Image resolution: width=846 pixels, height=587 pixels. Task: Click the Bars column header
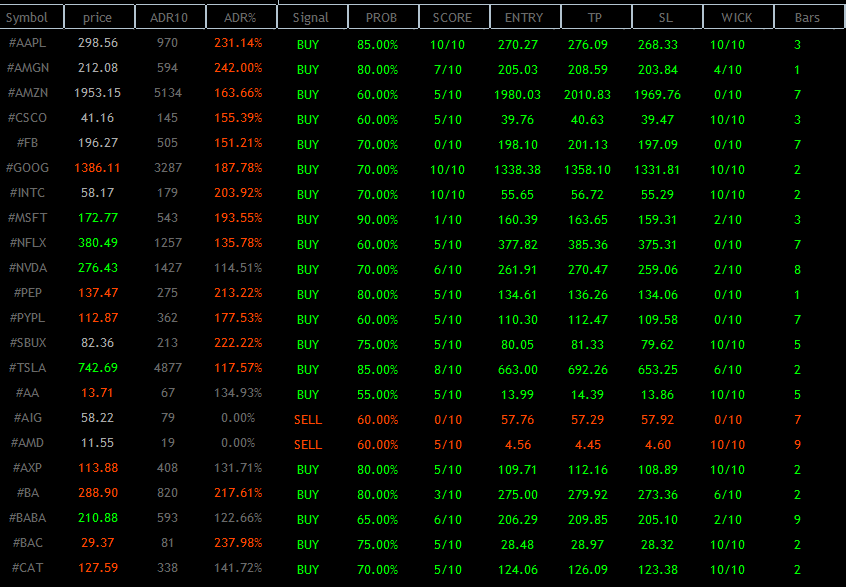coord(809,17)
